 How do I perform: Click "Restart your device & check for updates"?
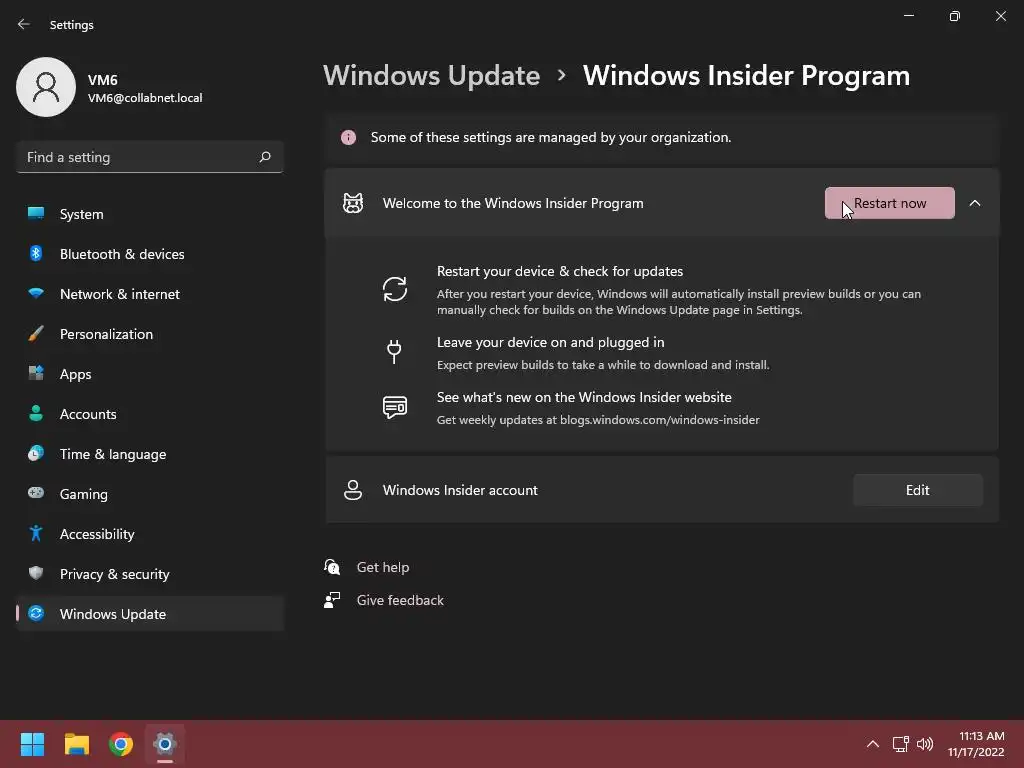point(560,271)
